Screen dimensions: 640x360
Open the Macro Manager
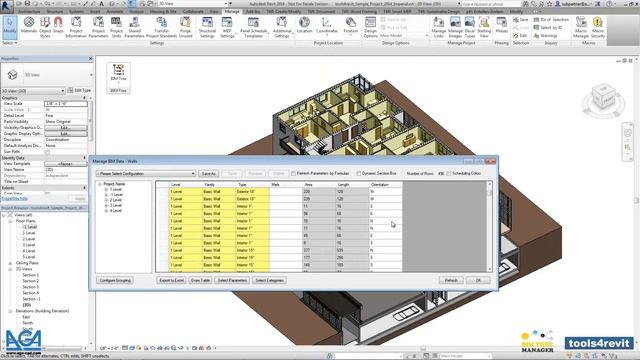click(x=580, y=27)
